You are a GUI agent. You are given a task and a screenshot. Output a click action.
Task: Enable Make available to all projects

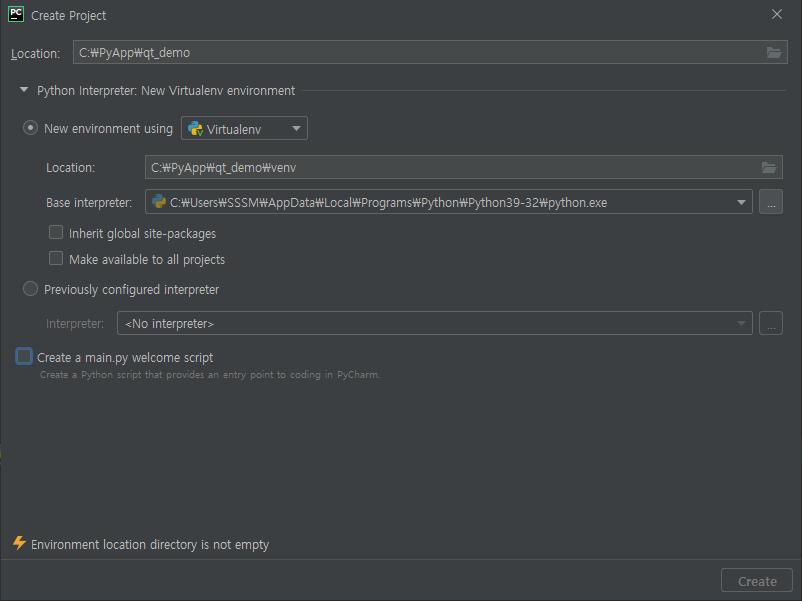pyautogui.click(x=56, y=258)
